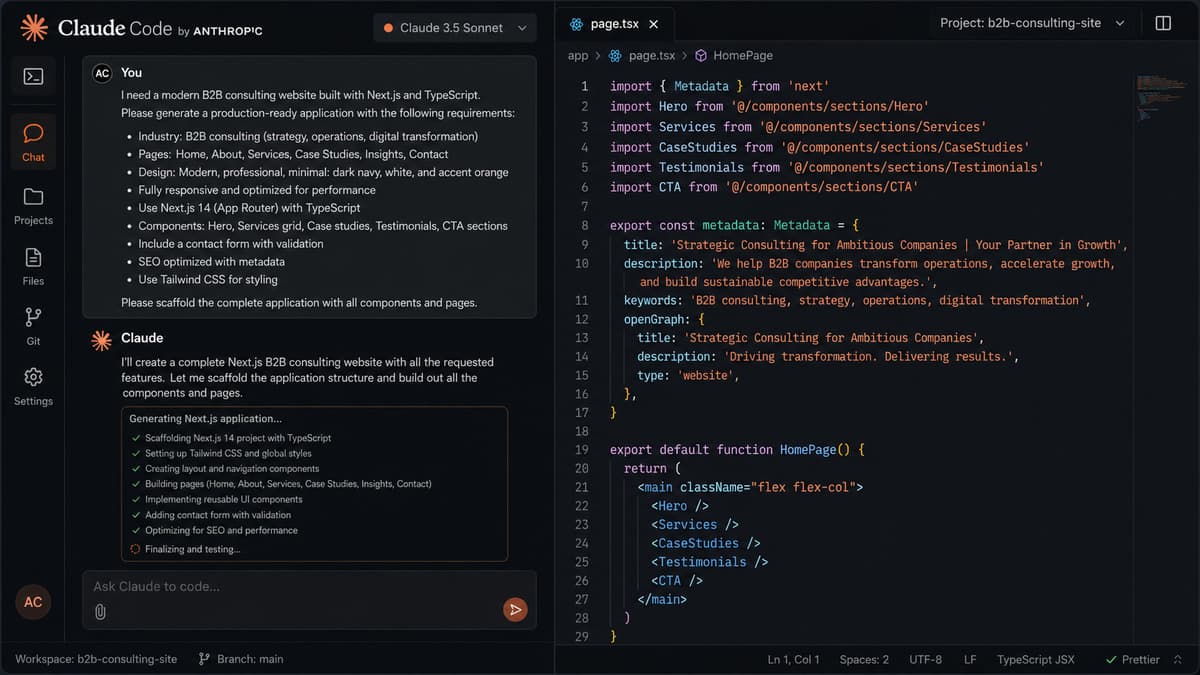The width and height of the screenshot is (1200, 675).
Task: Click the React icon on page.tsx tab
Action: [x=576, y=24]
